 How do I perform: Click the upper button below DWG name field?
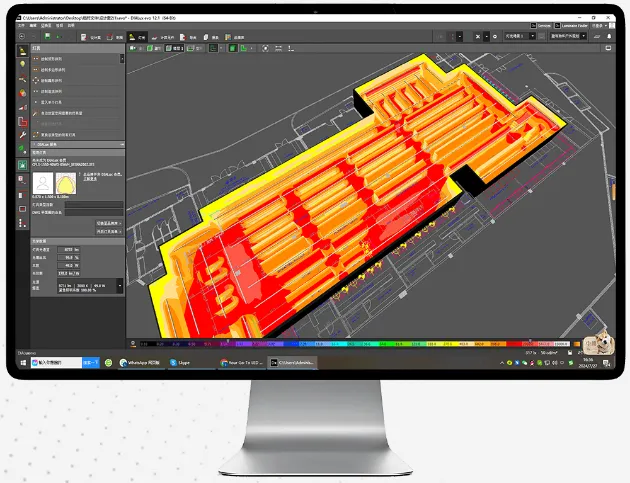tap(109, 223)
